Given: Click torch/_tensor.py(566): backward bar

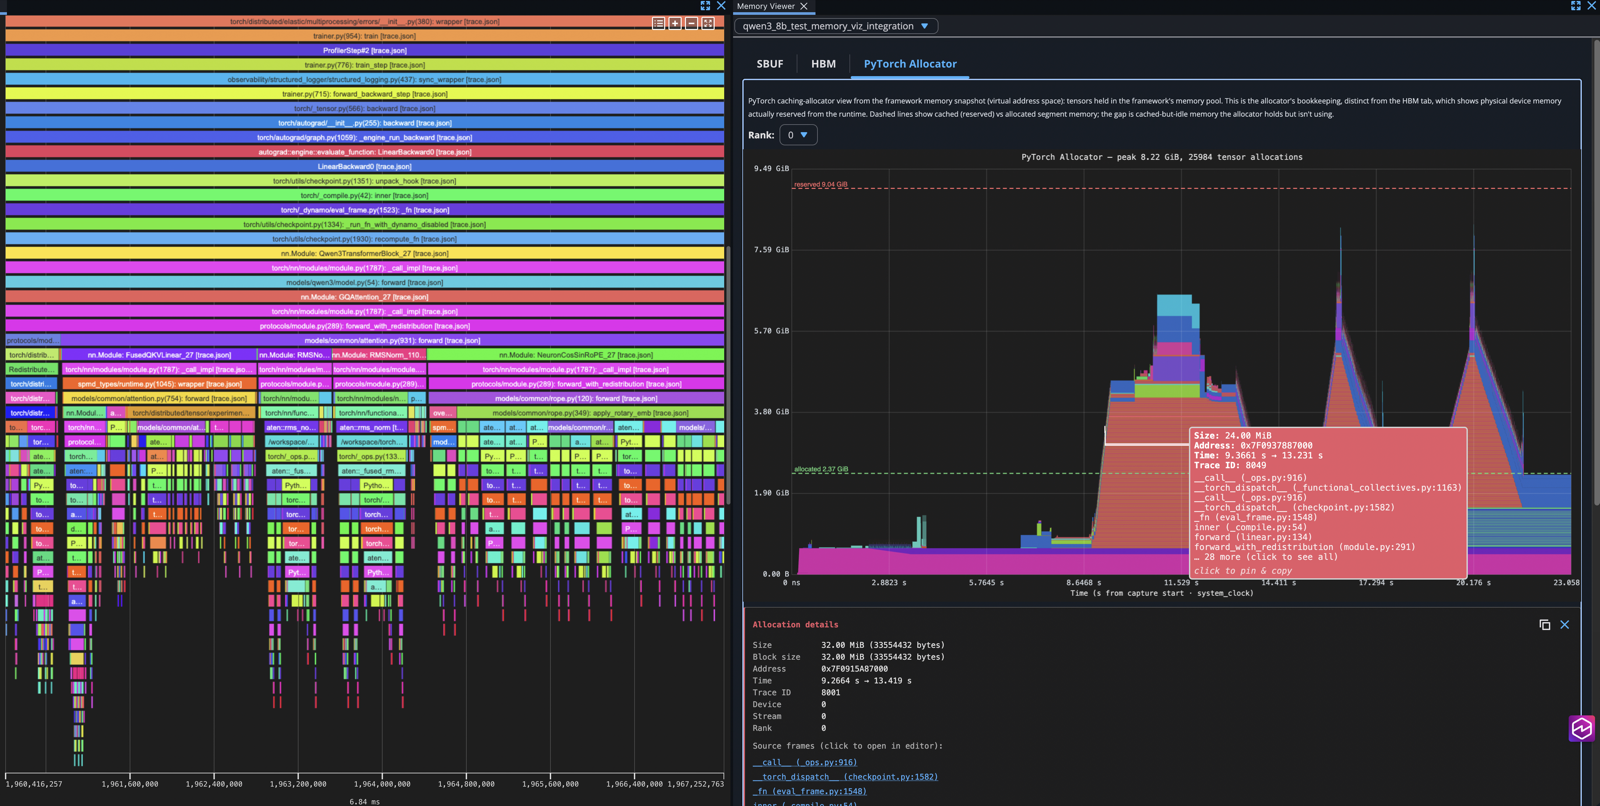Looking at the screenshot, I should tap(364, 108).
